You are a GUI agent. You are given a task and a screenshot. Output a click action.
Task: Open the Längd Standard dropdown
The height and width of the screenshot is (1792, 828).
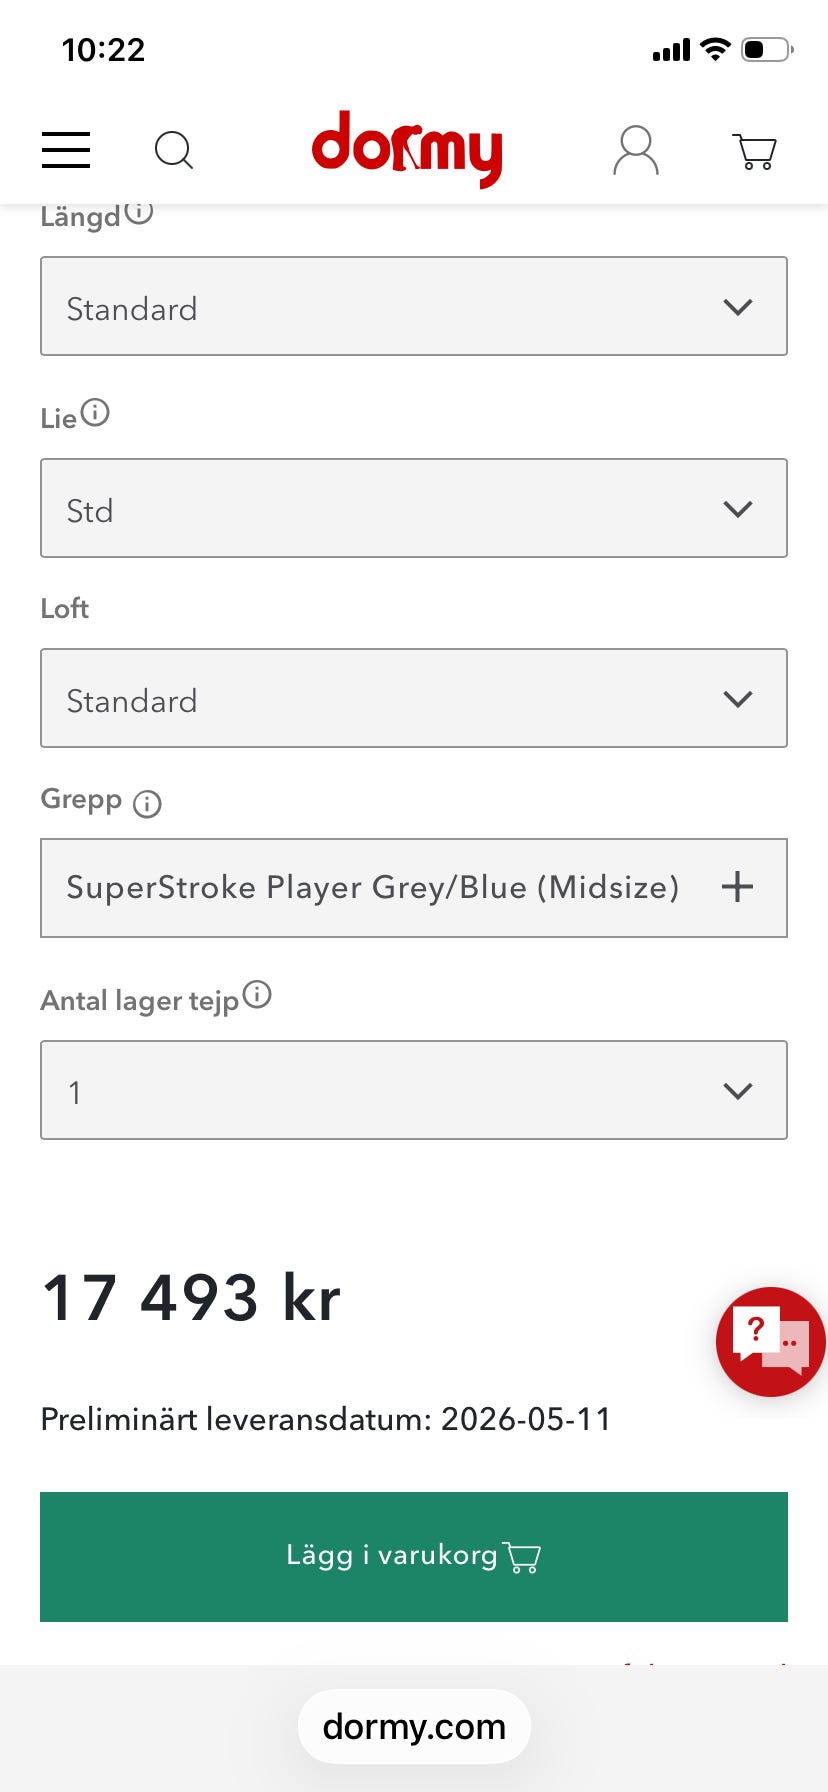coord(413,307)
